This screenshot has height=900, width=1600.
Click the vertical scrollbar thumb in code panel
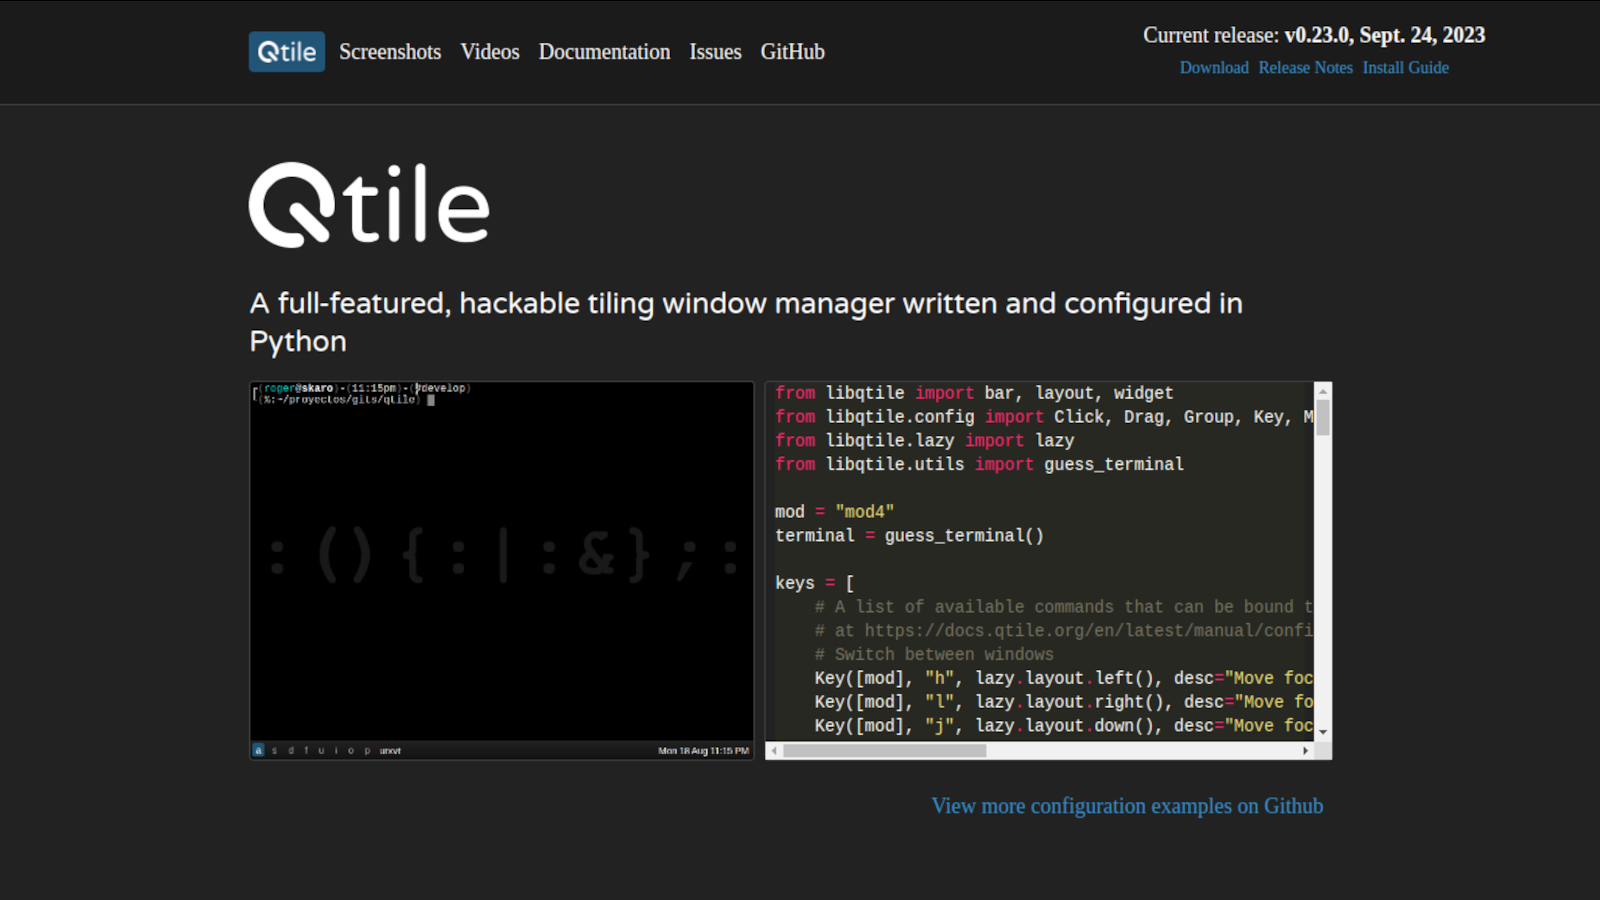click(1323, 418)
